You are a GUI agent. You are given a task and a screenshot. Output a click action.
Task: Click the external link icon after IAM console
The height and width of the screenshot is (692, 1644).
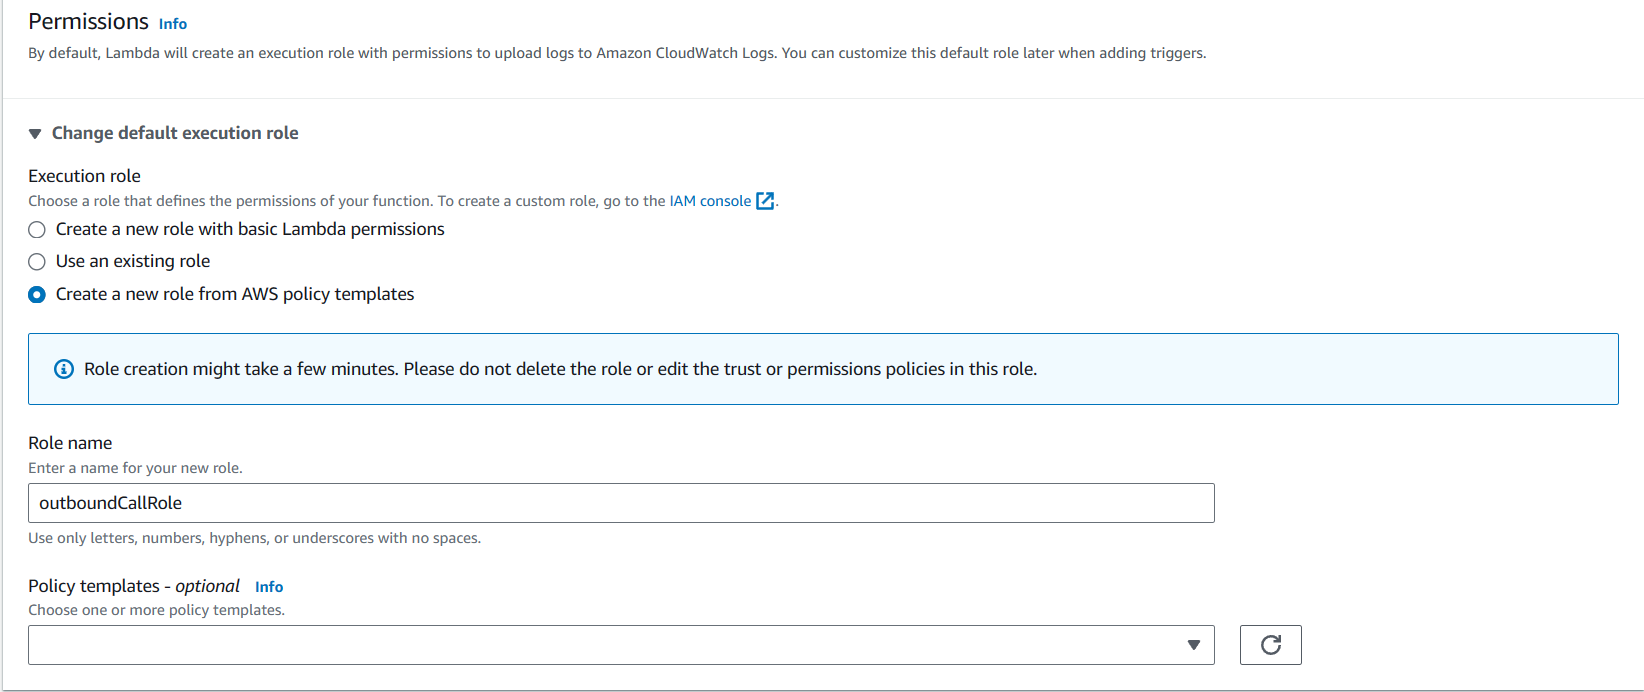pyautogui.click(x=765, y=201)
